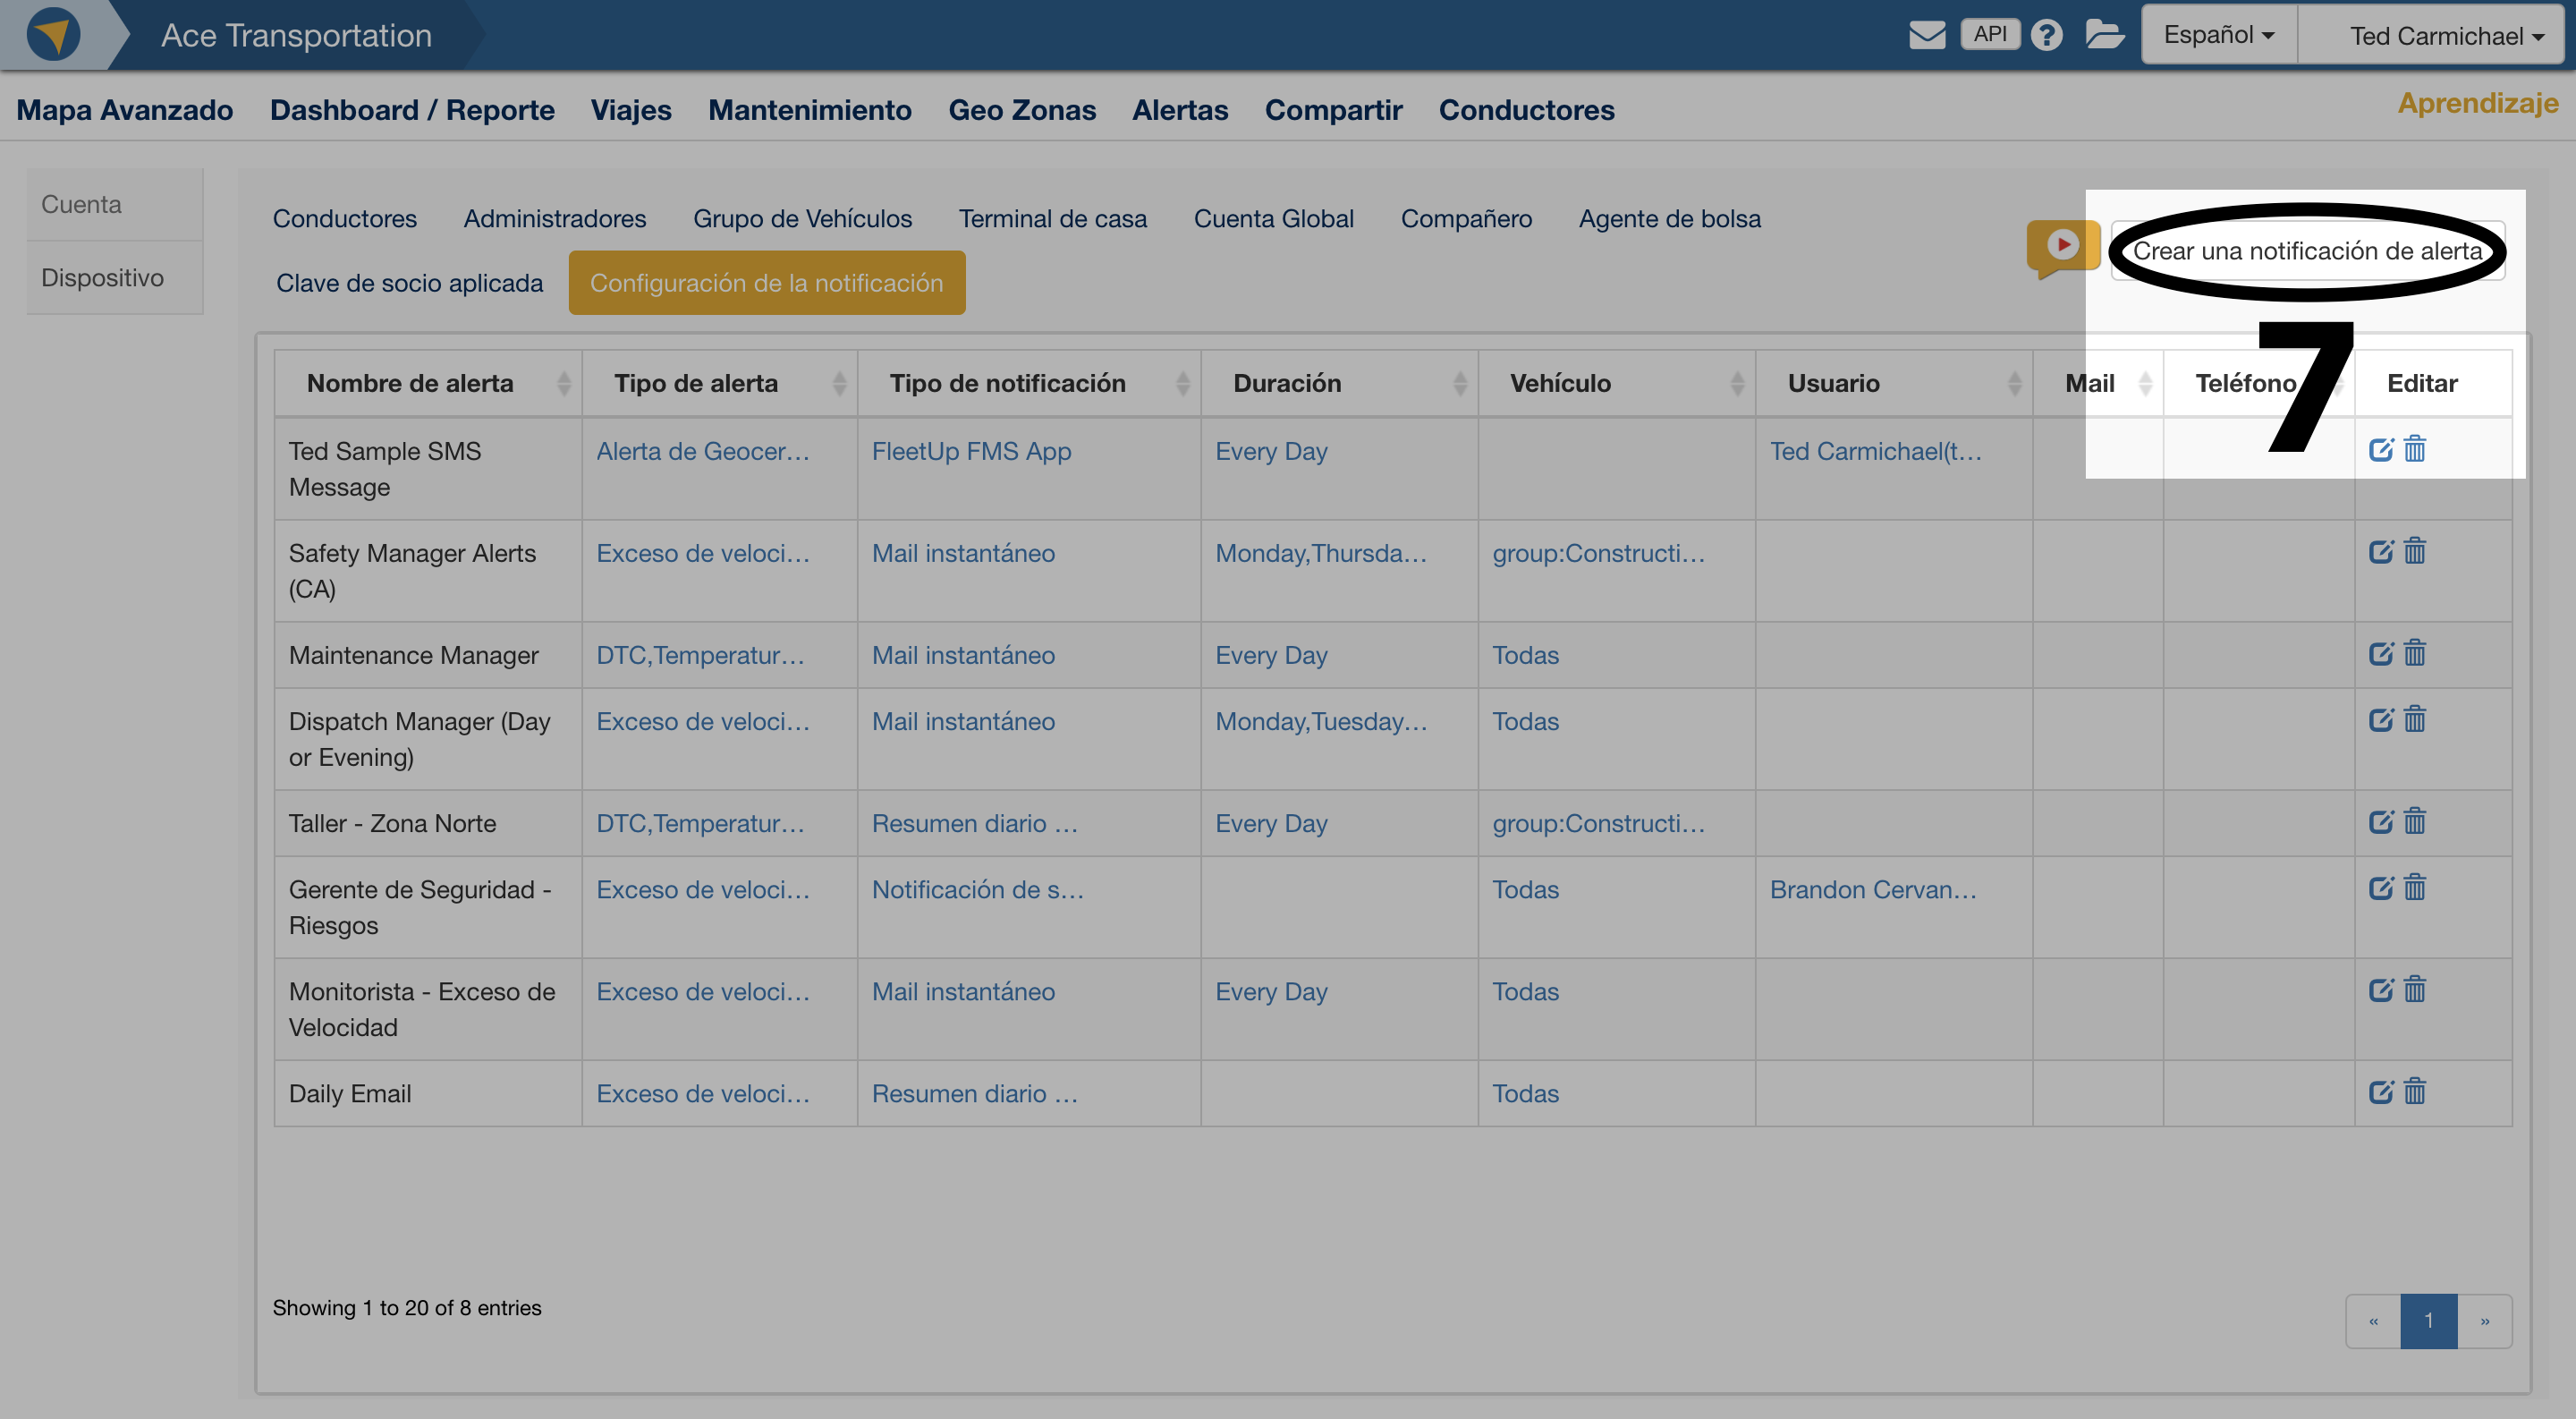This screenshot has height=1419, width=2576.
Task: Click Alerta de Geocer… in first row
Action: pyautogui.click(x=703, y=451)
